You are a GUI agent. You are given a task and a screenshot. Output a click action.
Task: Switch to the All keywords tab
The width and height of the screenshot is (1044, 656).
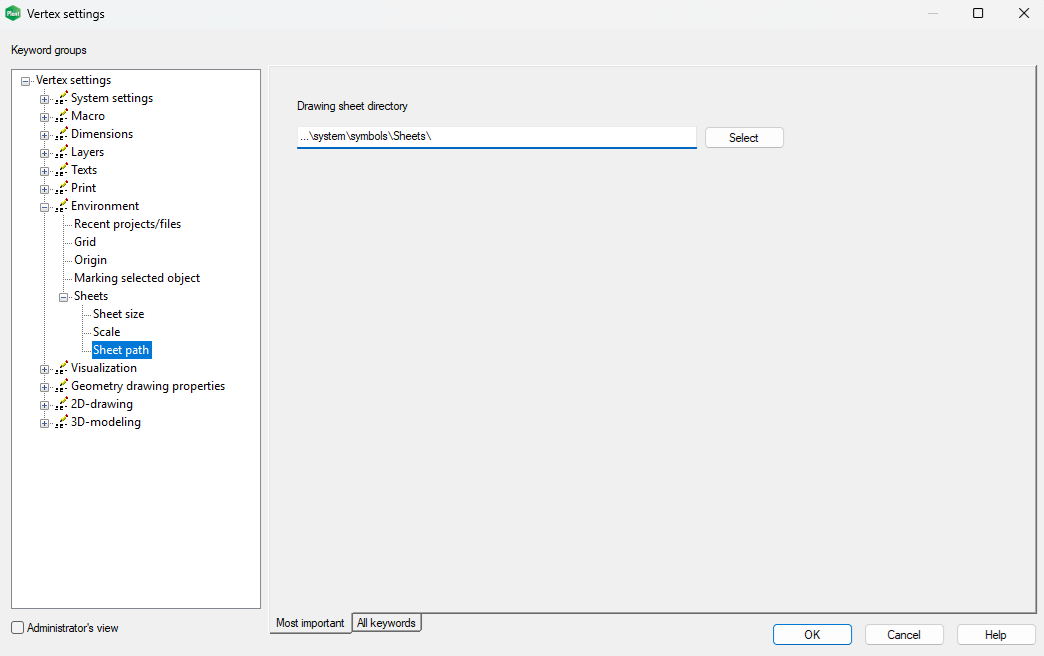click(x=386, y=623)
